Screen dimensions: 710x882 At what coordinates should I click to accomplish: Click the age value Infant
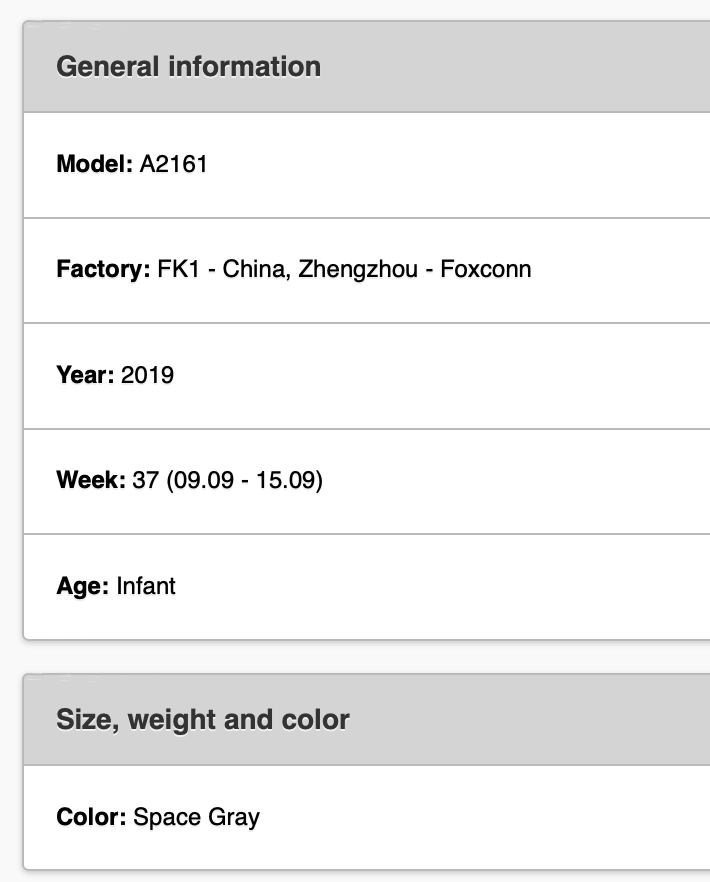[146, 586]
